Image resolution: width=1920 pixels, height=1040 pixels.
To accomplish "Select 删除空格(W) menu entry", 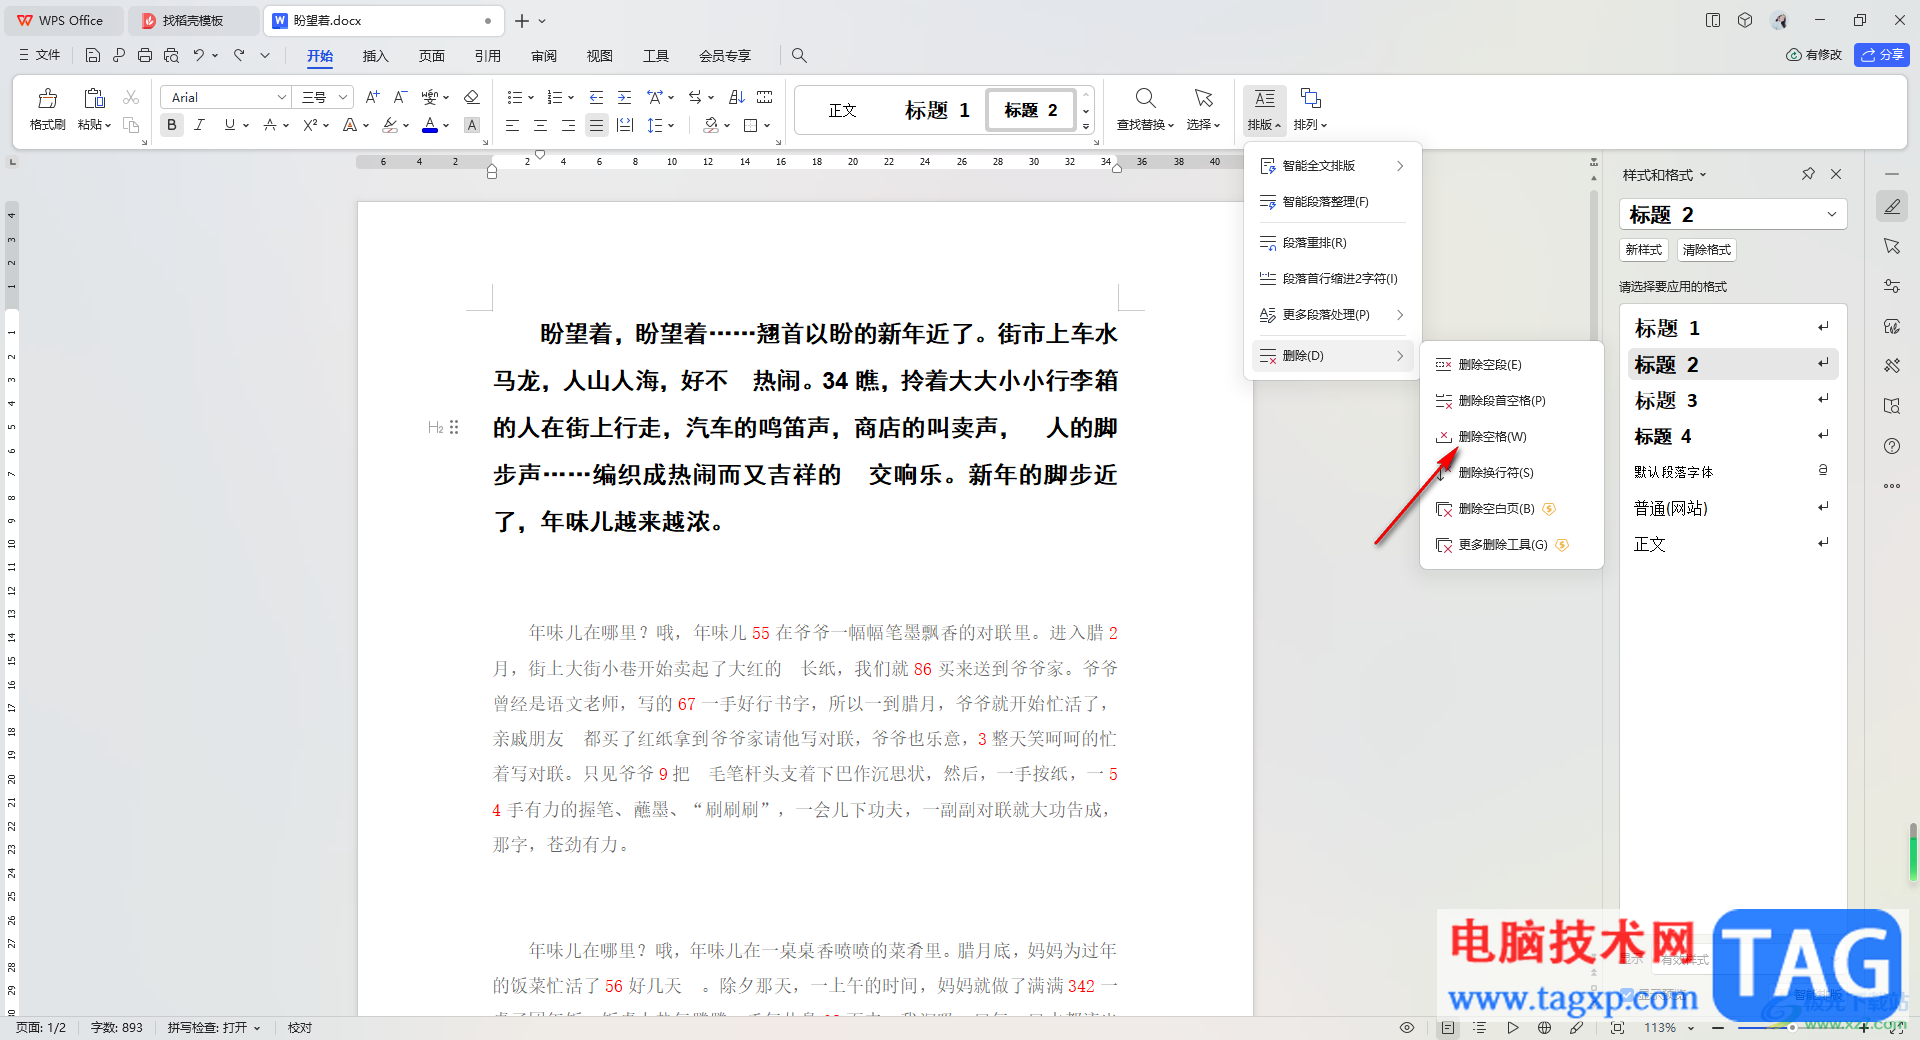I will (x=1511, y=437).
